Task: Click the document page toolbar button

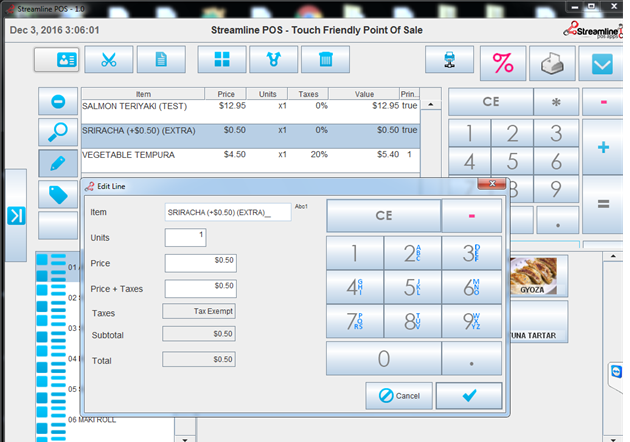Action: click(x=161, y=59)
